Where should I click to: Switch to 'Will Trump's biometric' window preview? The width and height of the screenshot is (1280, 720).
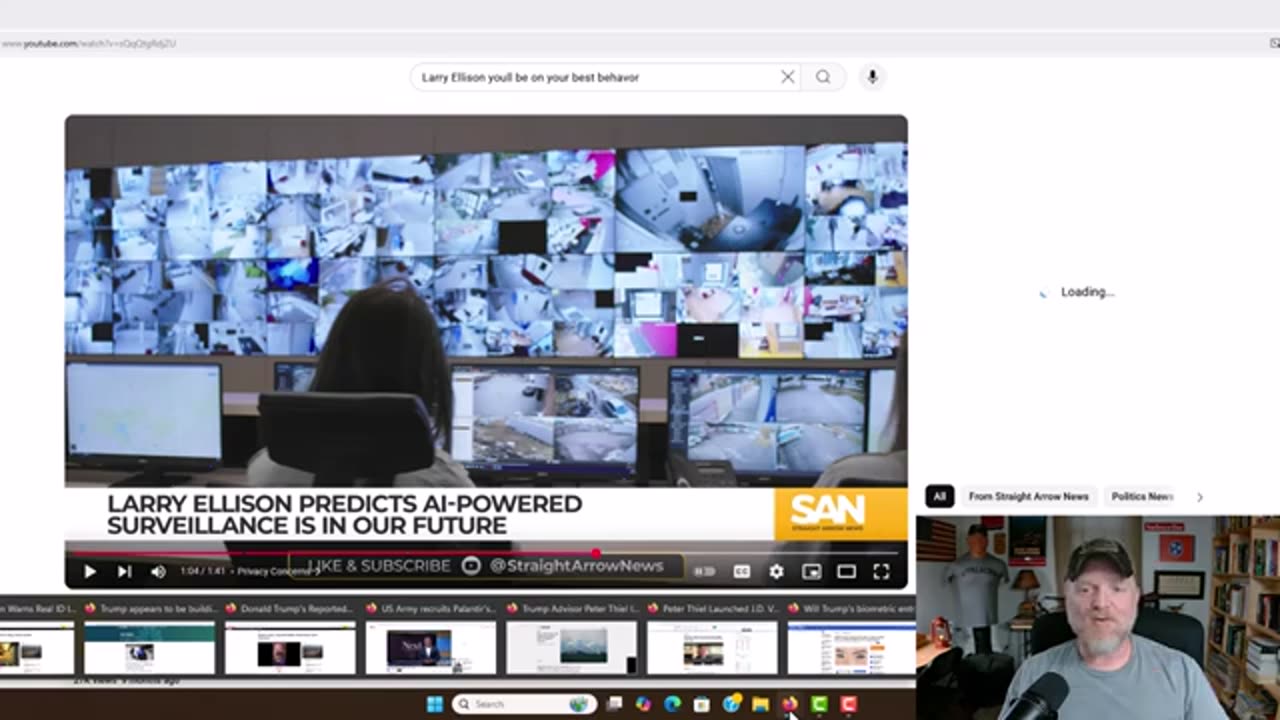pos(851,639)
